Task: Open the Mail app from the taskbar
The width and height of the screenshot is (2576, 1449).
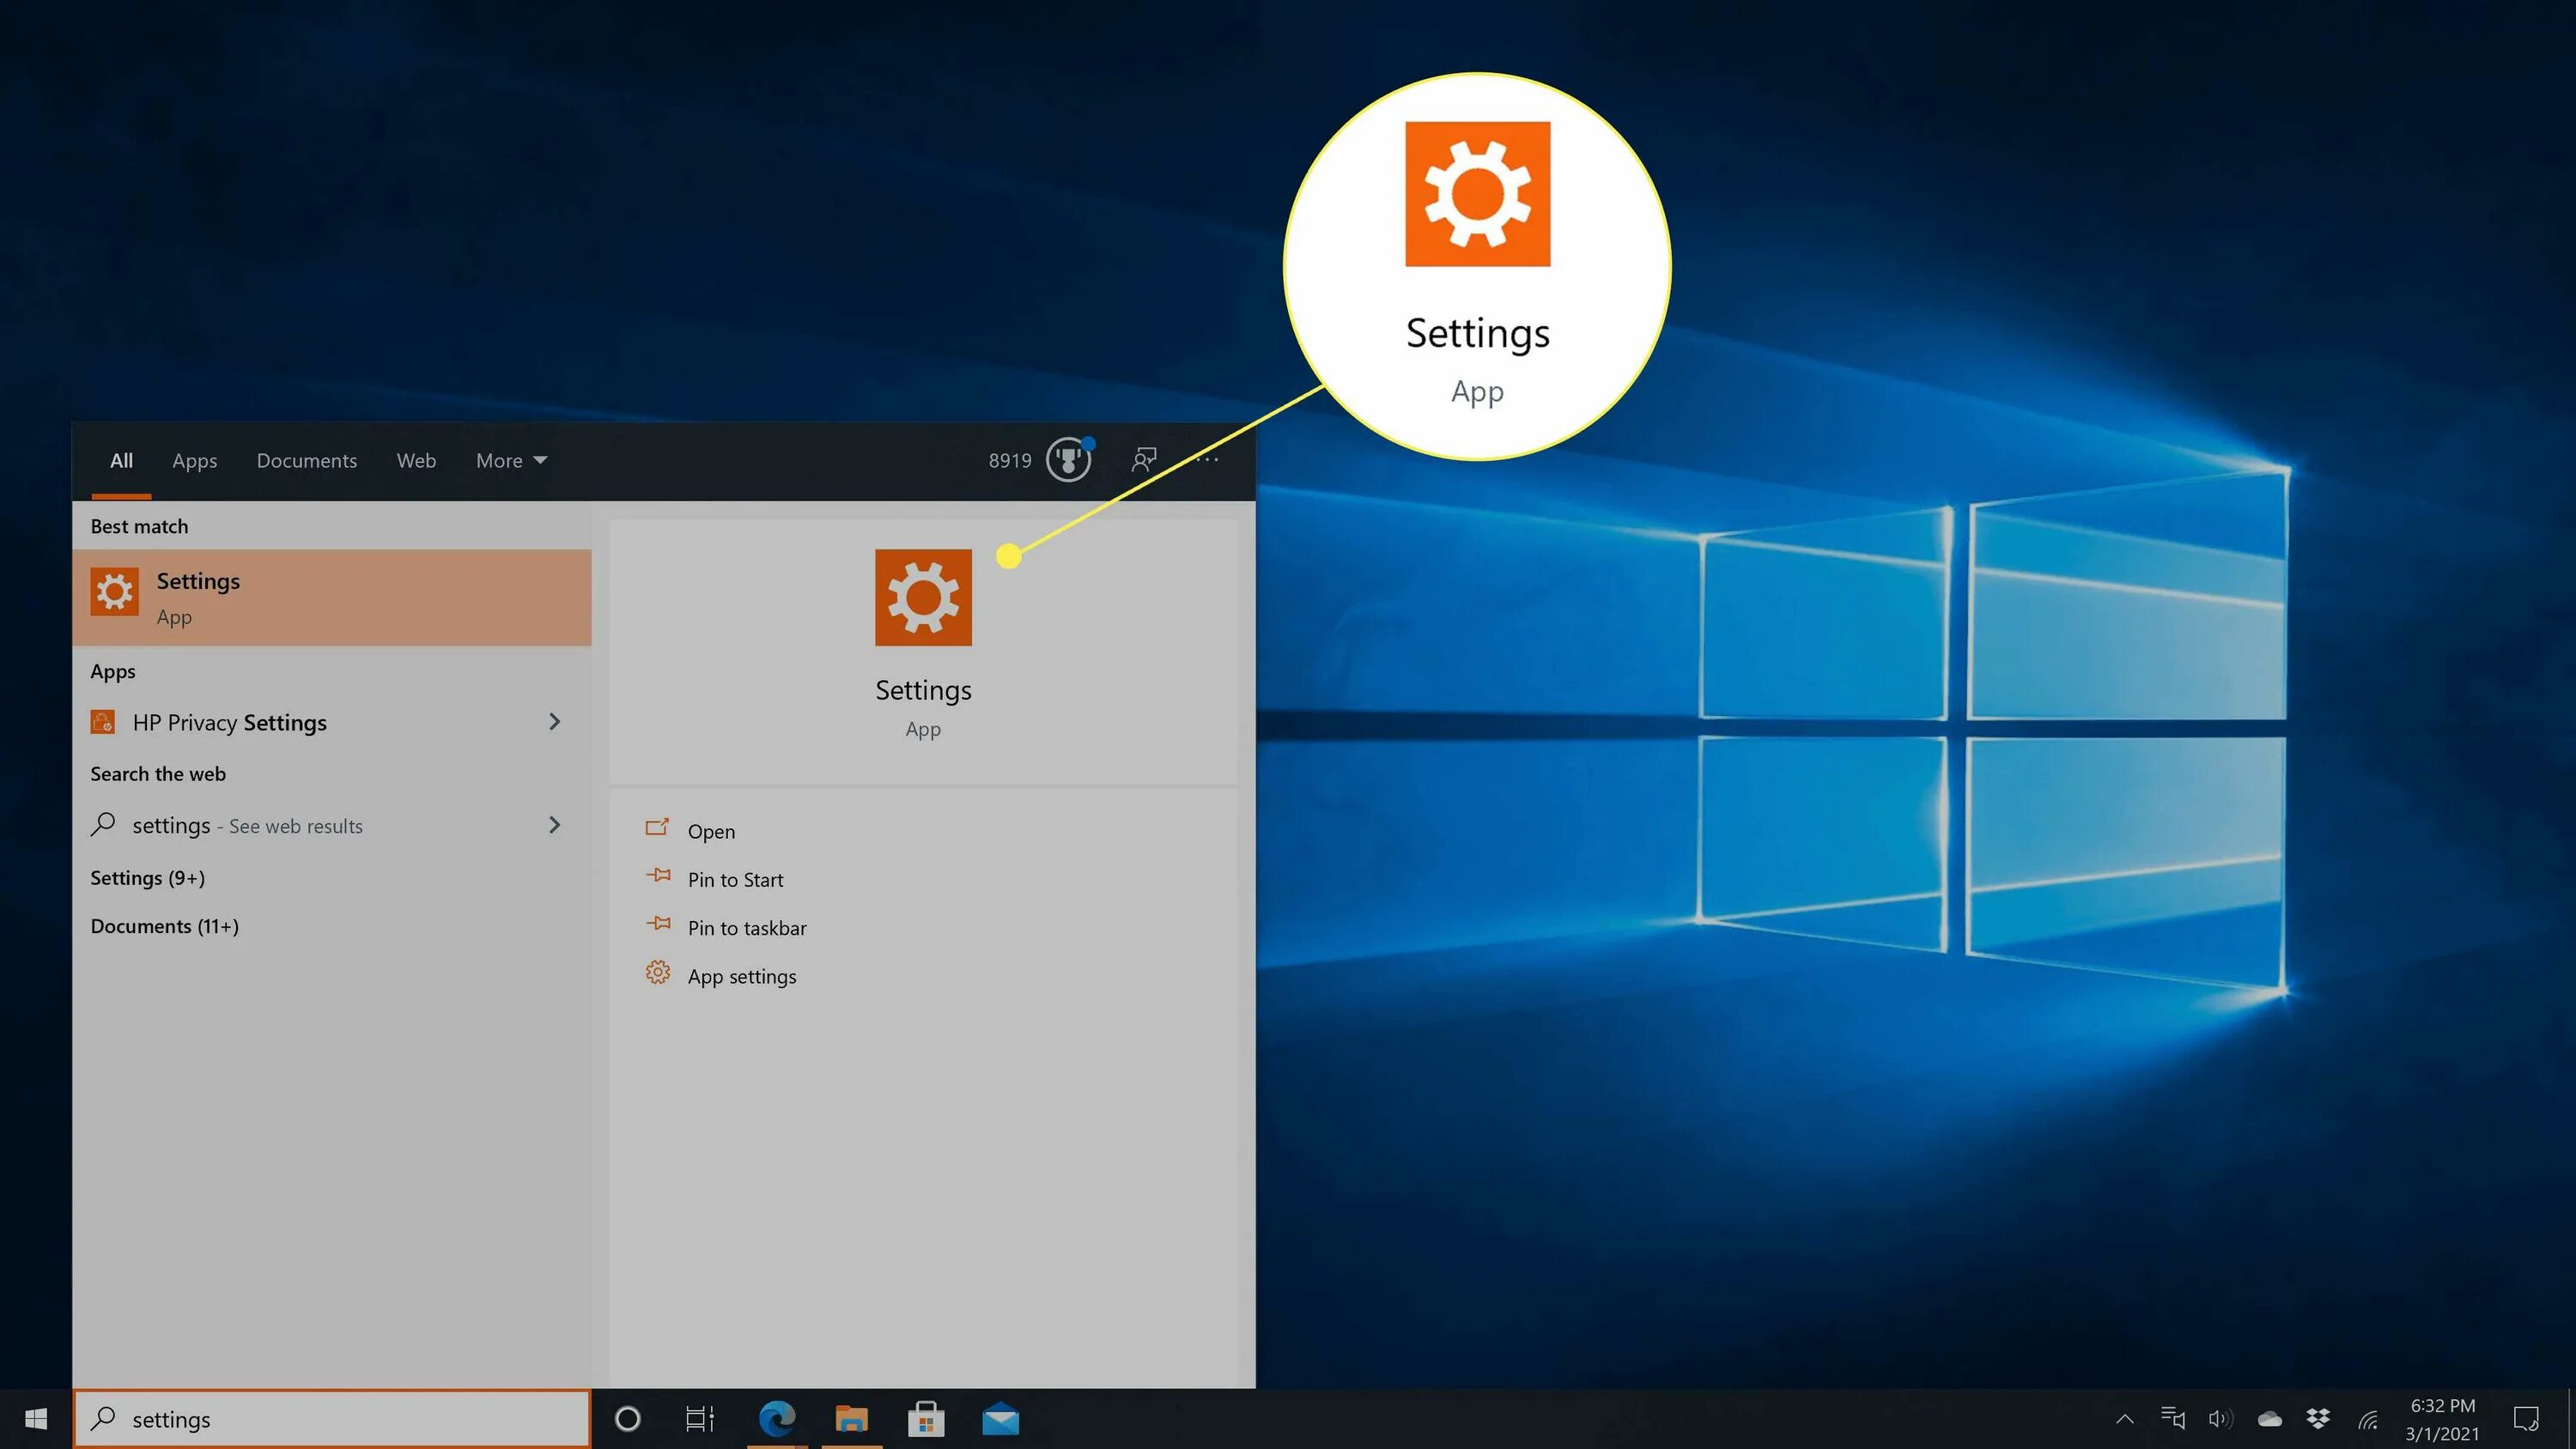Action: pos(999,1418)
